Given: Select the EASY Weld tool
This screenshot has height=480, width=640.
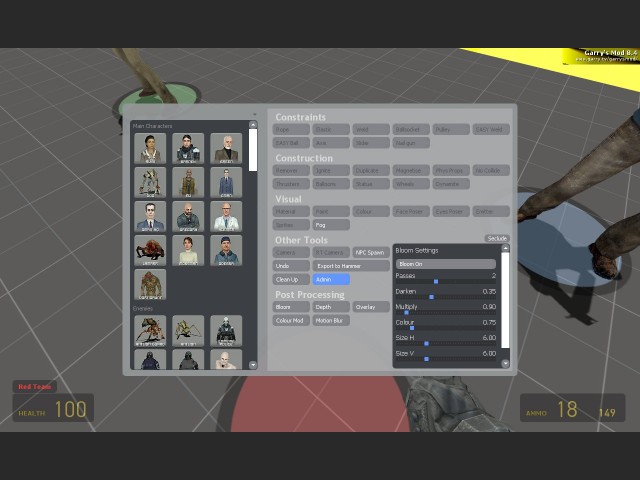Looking at the screenshot, I should [x=491, y=129].
